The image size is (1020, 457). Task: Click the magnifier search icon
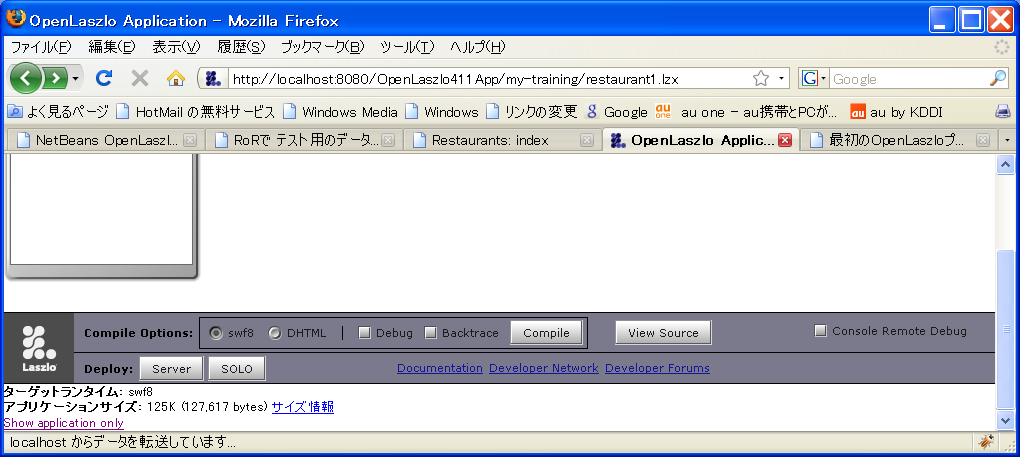pyautogui.click(x=998, y=79)
